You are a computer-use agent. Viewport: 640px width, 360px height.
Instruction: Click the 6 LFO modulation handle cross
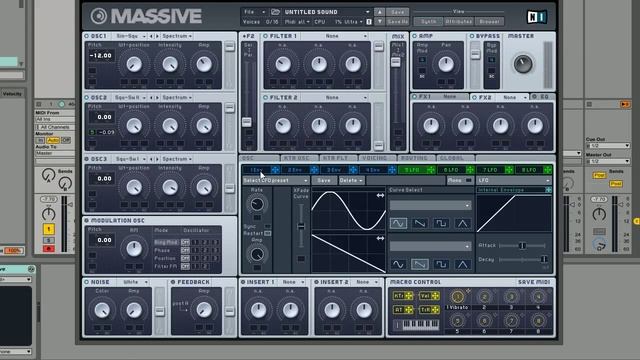point(470,170)
